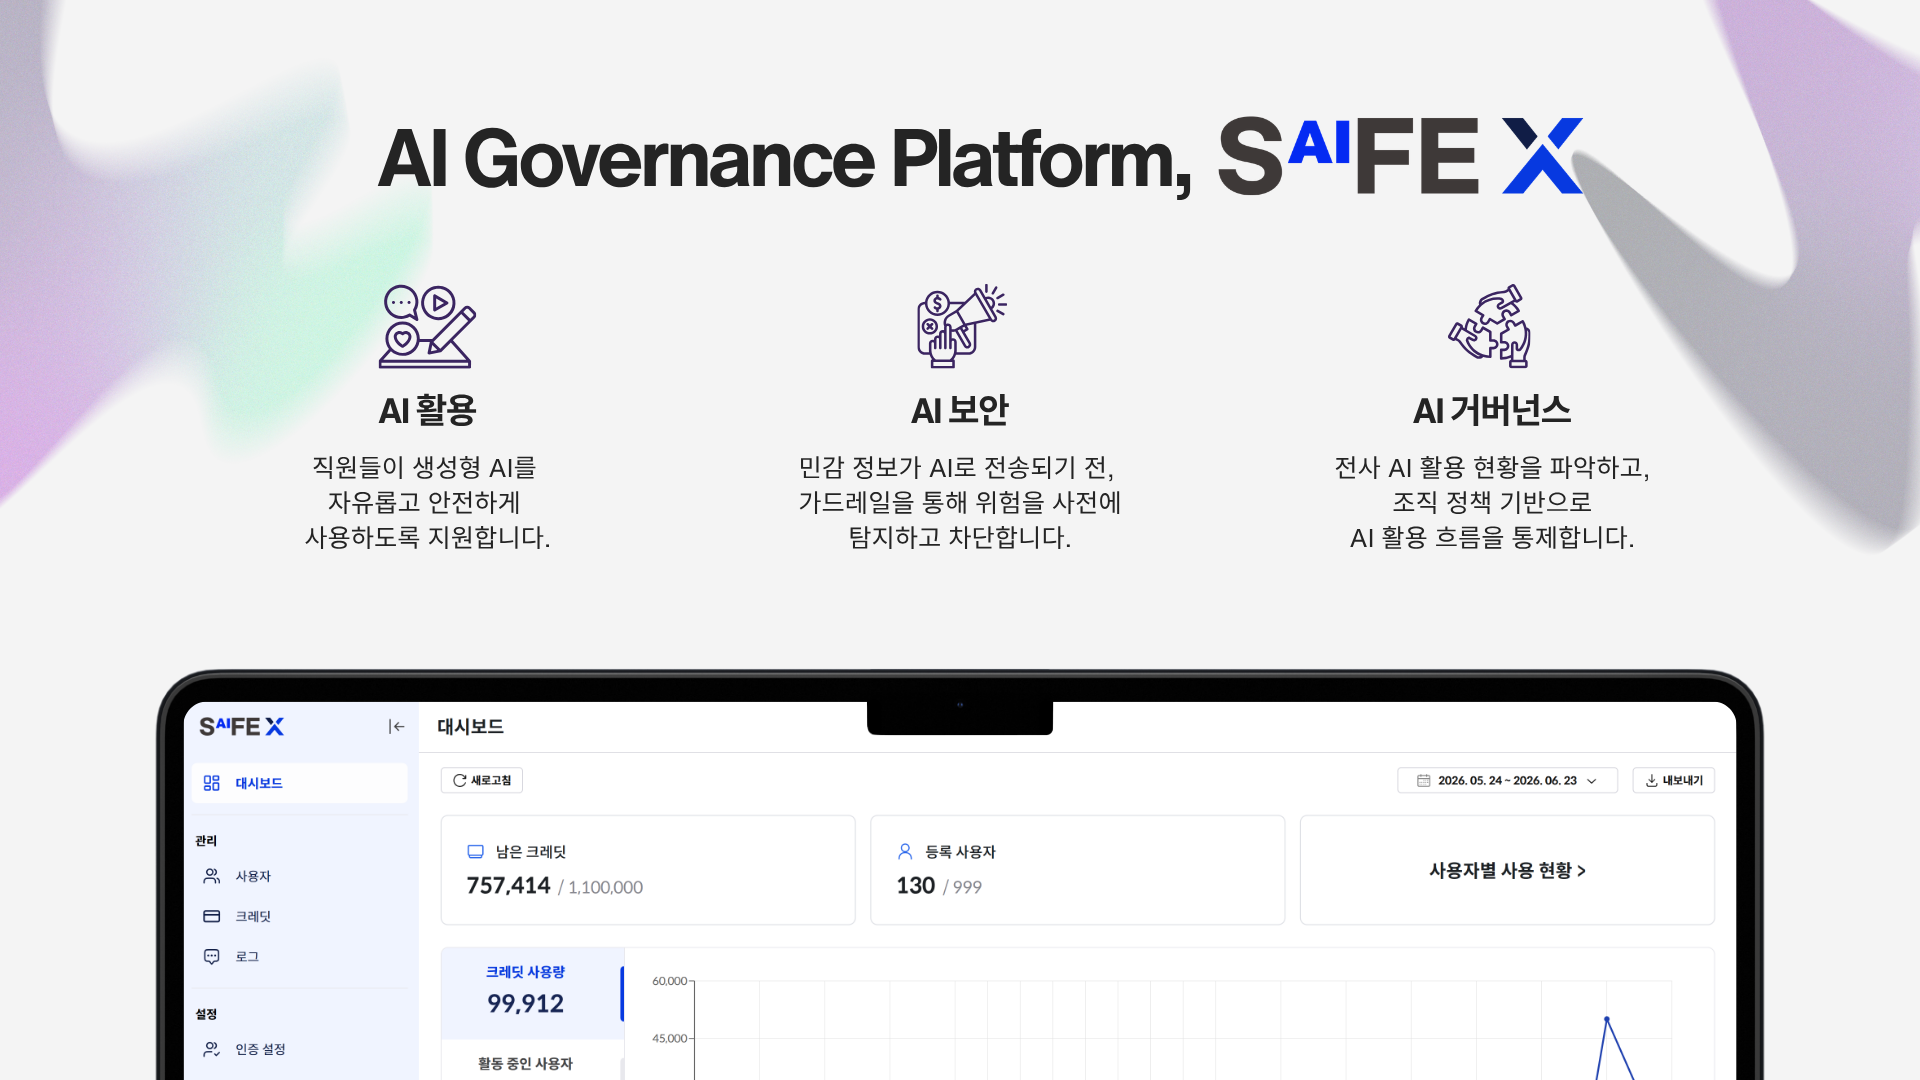Screen dimensions: 1920x1080
Task: Click the 60,000 y-axis label
Action: coord(669,981)
